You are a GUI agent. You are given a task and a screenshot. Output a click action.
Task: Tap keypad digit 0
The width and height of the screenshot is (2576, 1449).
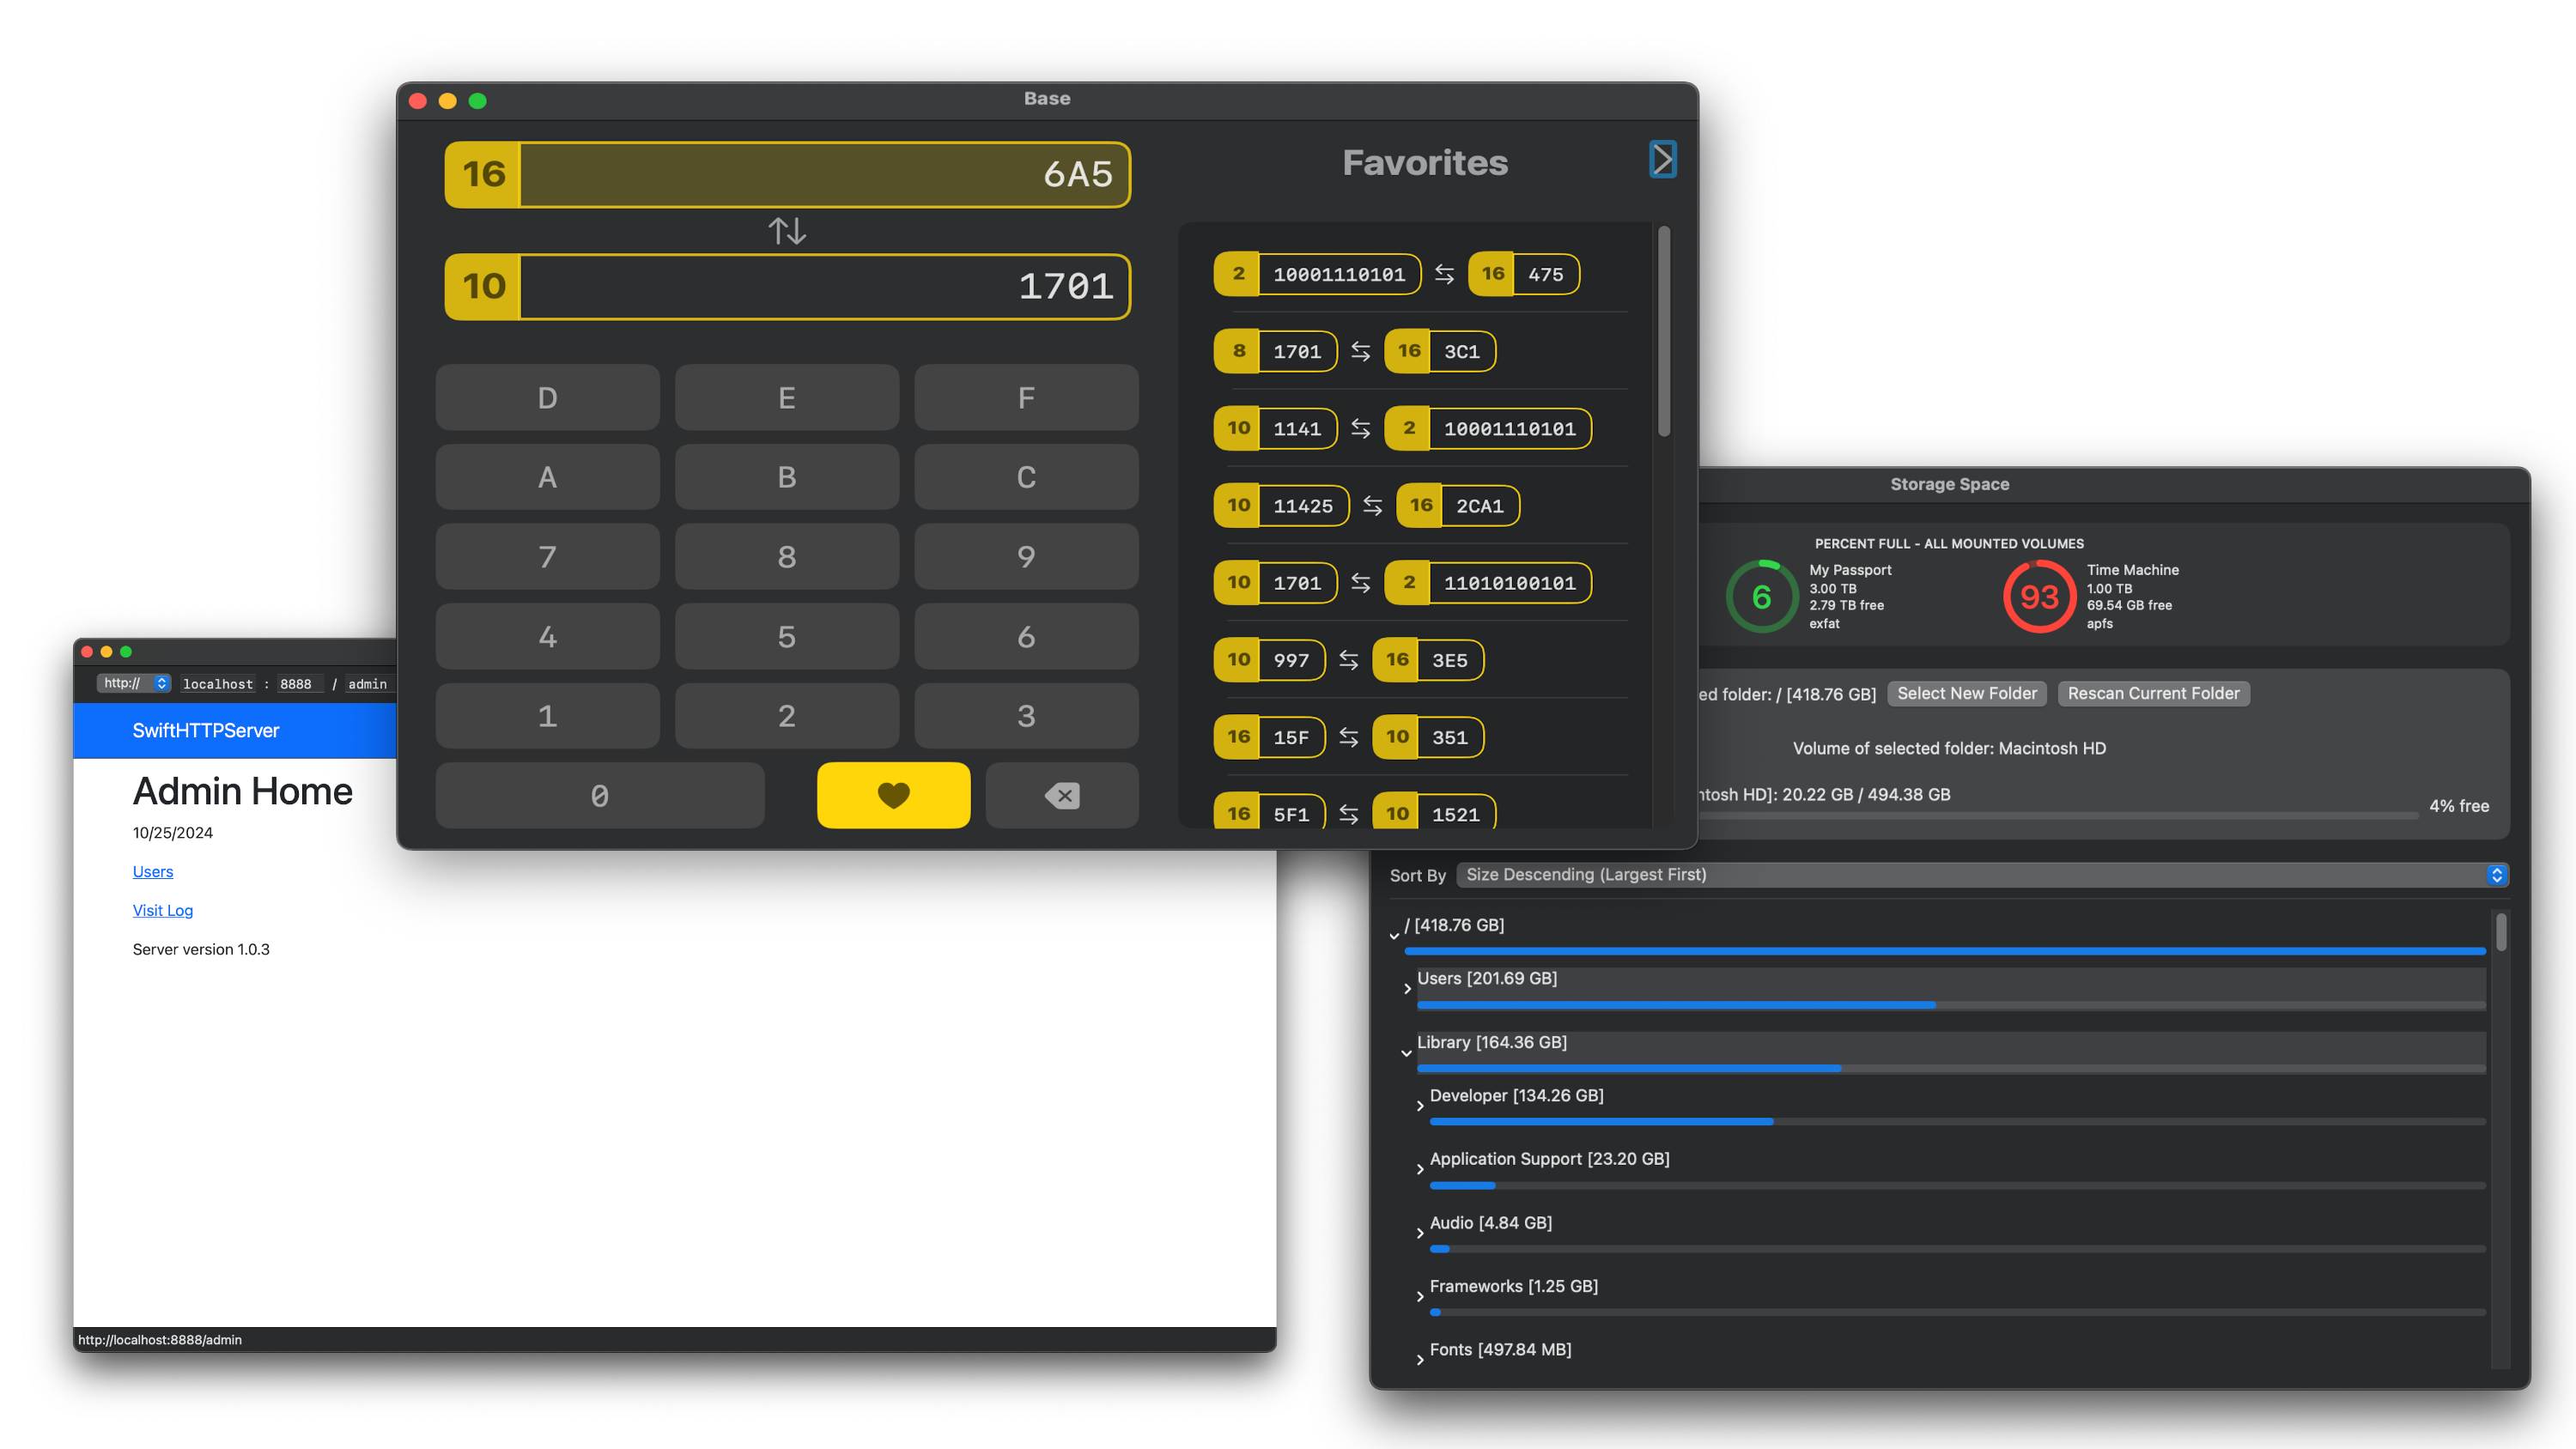pyautogui.click(x=600, y=795)
